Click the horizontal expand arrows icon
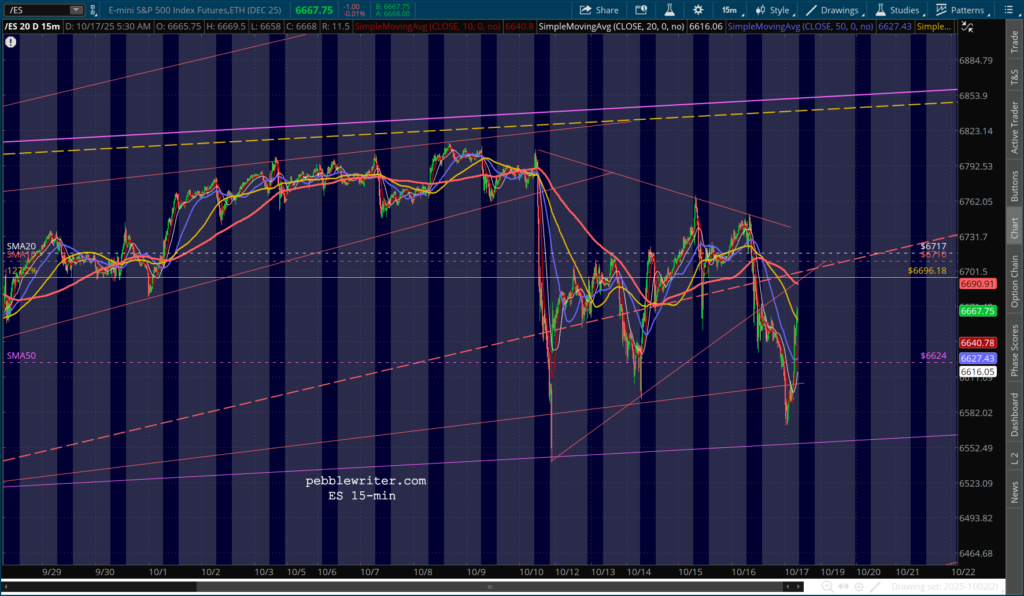 844,587
